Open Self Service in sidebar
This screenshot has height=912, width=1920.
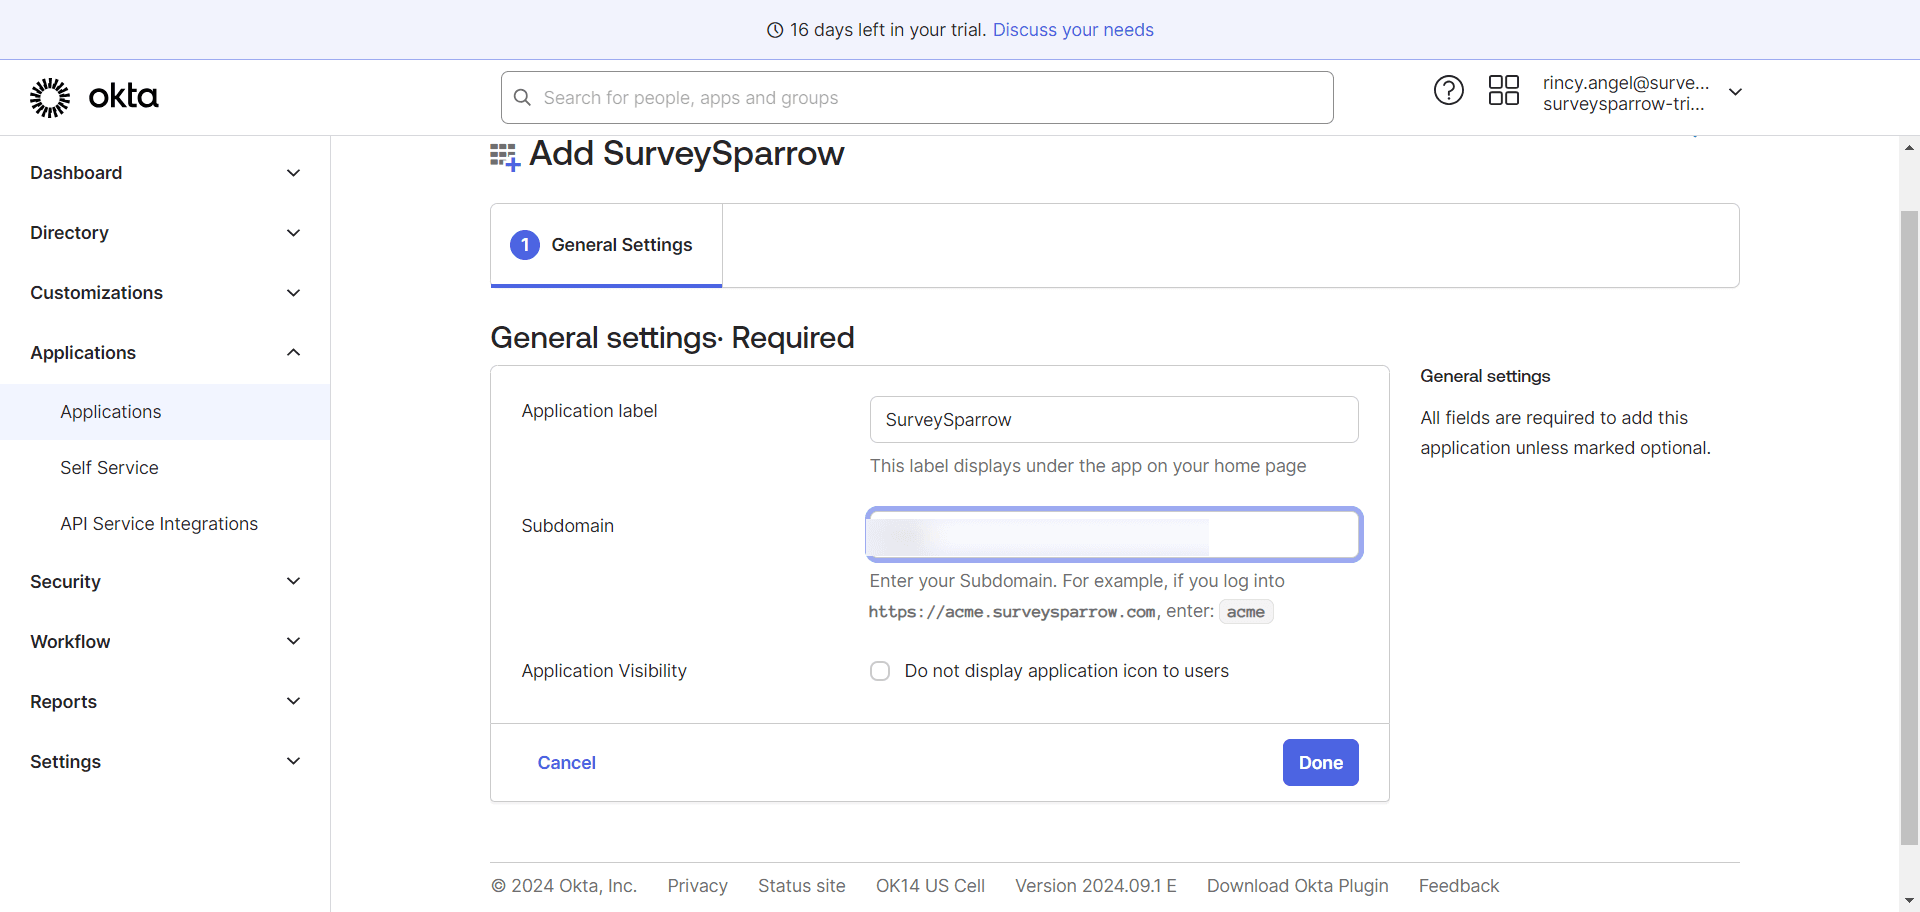coord(109,468)
